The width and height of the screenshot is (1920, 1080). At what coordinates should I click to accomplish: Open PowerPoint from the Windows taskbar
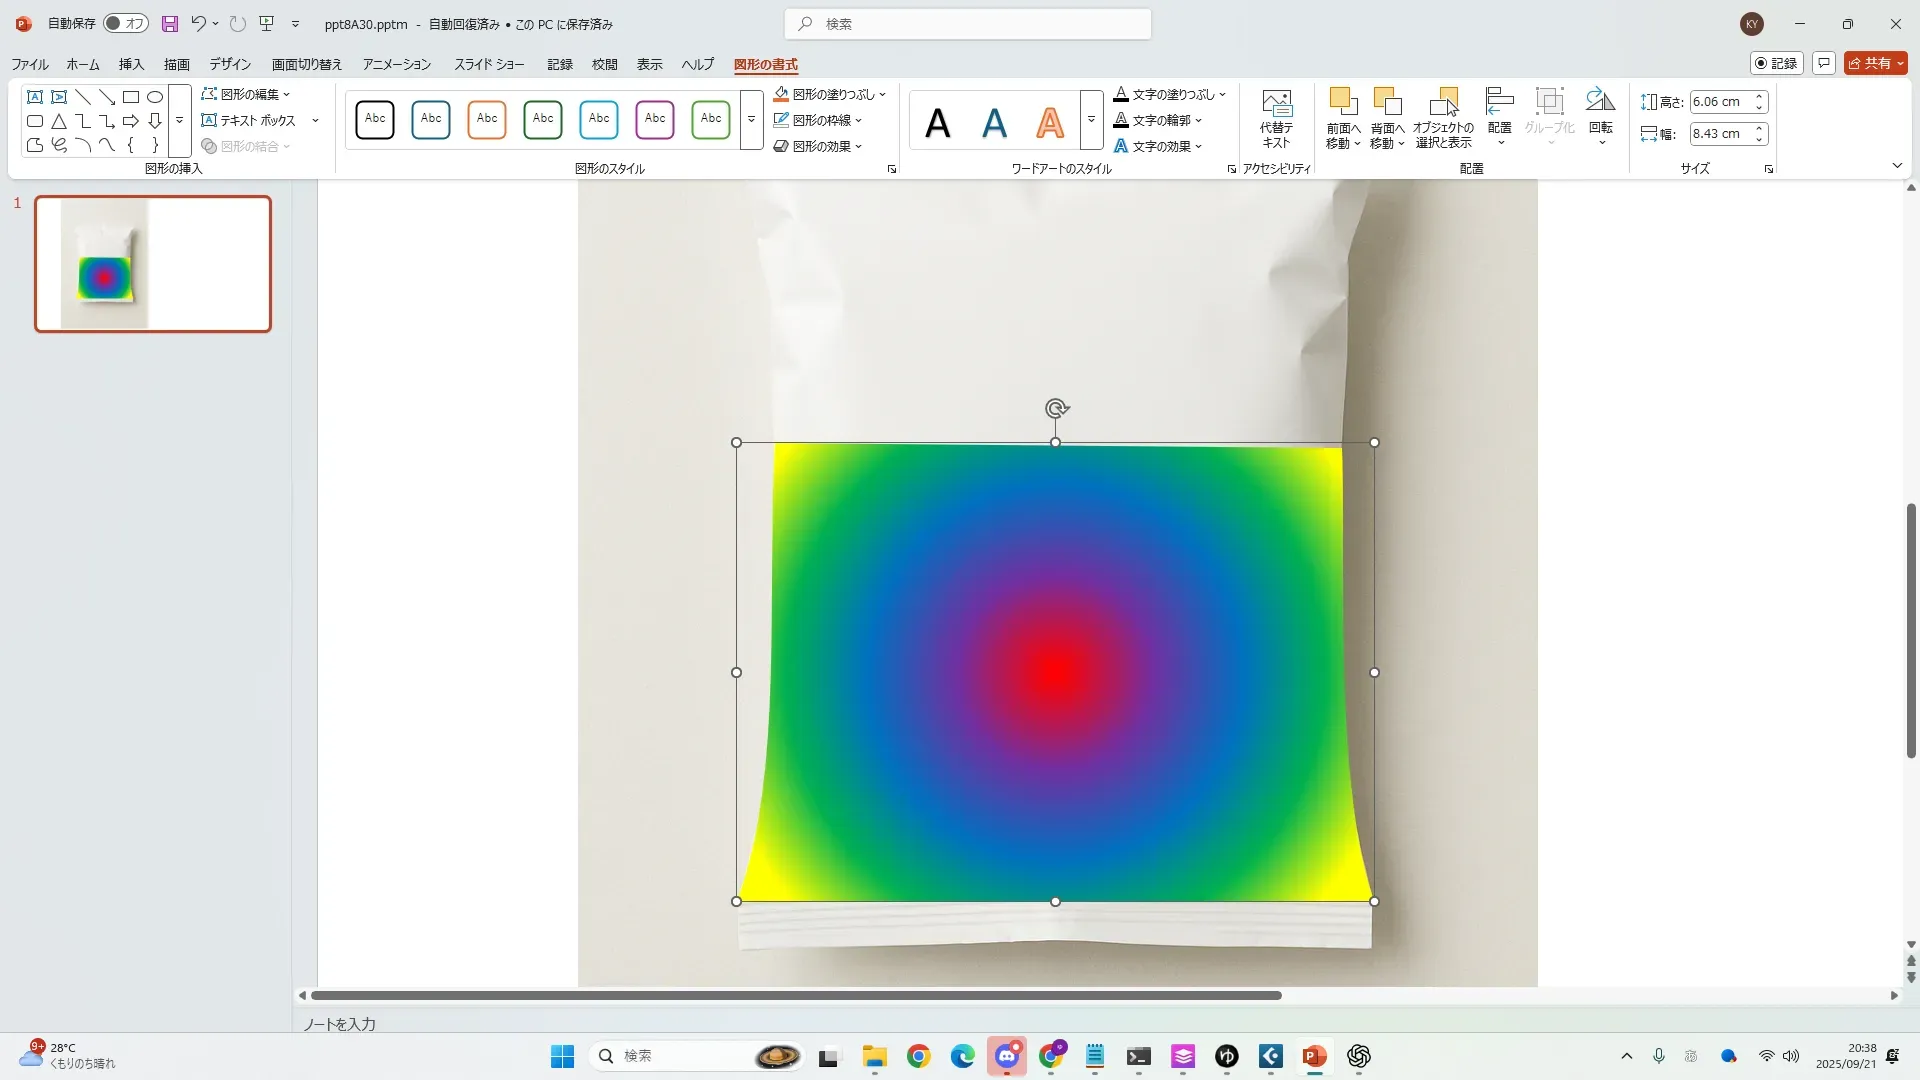point(1314,1056)
